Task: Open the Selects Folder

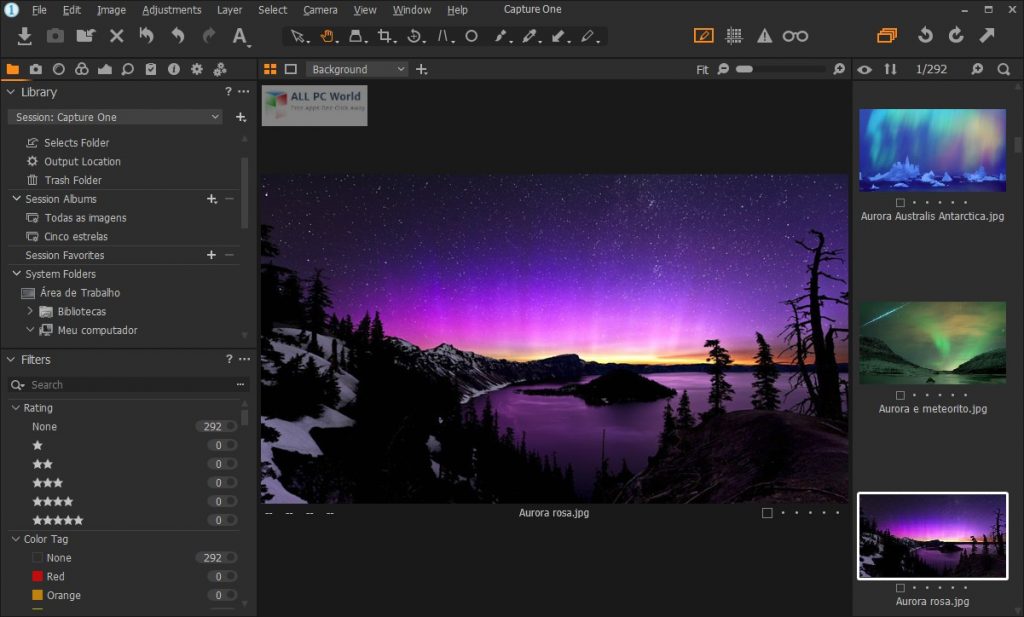Action: coord(76,143)
